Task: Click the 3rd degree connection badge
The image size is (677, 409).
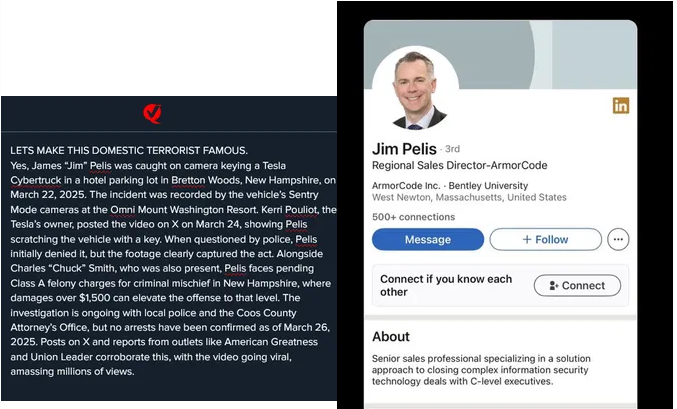Action: pyautogui.click(x=452, y=149)
